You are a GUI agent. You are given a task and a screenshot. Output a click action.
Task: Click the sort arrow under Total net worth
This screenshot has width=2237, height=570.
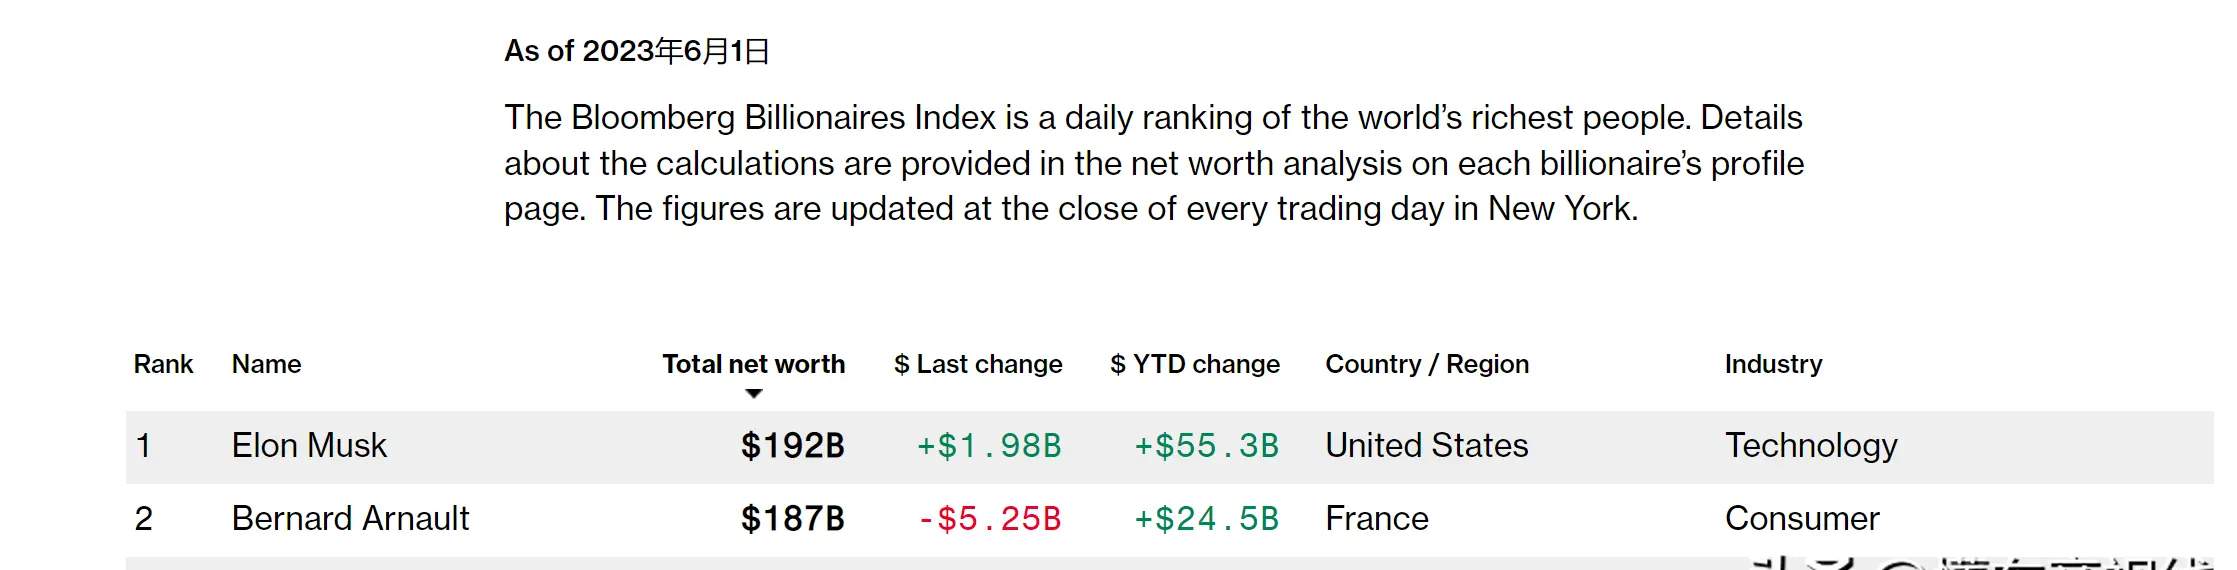point(754,394)
